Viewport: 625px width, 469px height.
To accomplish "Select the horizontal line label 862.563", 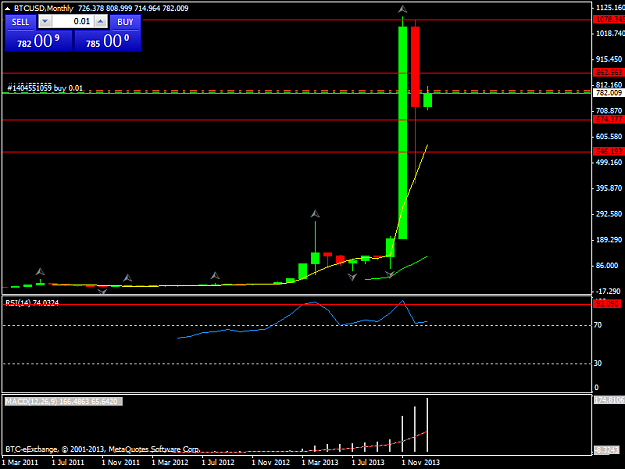I will pyautogui.click(x=609, y=73).
